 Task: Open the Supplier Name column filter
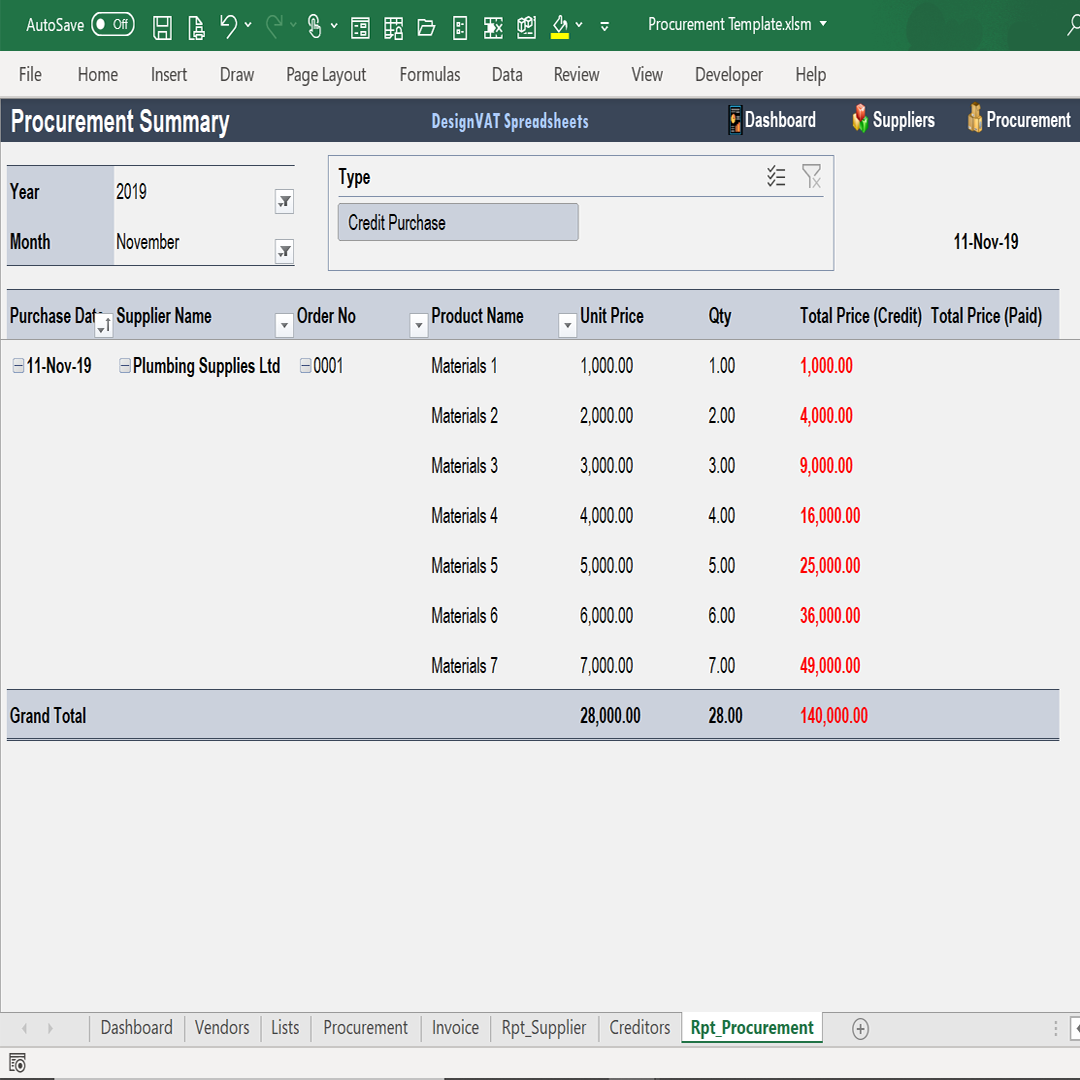284,325
